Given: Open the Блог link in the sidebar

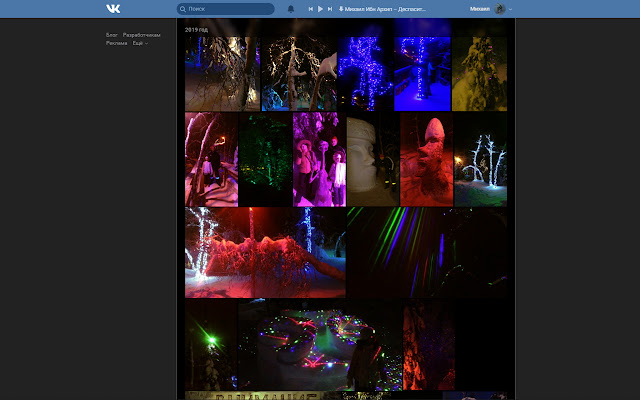Looking at the screenshot, I should tap(112, 35).
